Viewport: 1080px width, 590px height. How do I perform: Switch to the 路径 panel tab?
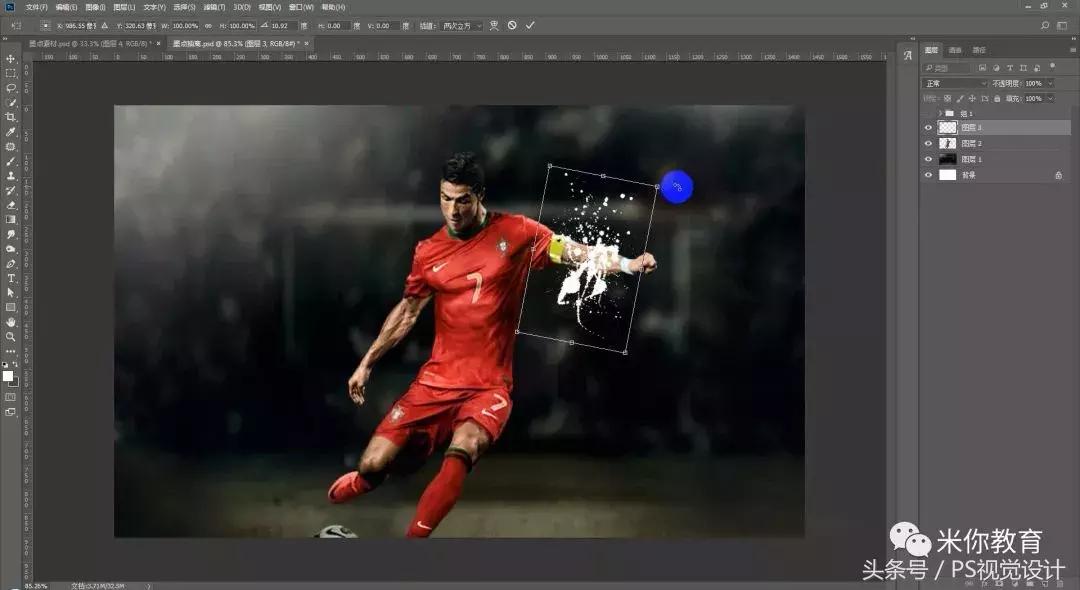(x=979, y=50)
